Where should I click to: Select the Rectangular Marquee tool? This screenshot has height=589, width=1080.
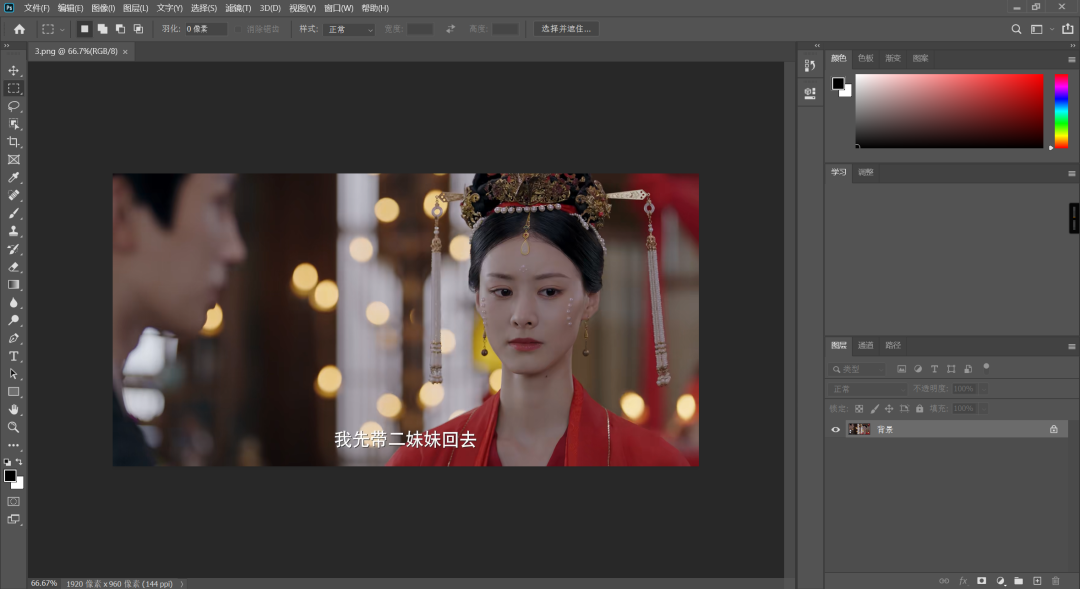point(13,88)
